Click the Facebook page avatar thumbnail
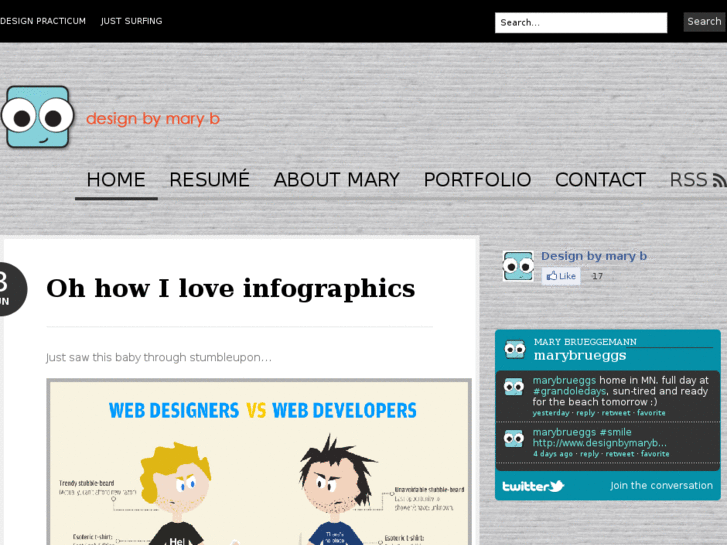The image size is (727, 545). [518, 266]
